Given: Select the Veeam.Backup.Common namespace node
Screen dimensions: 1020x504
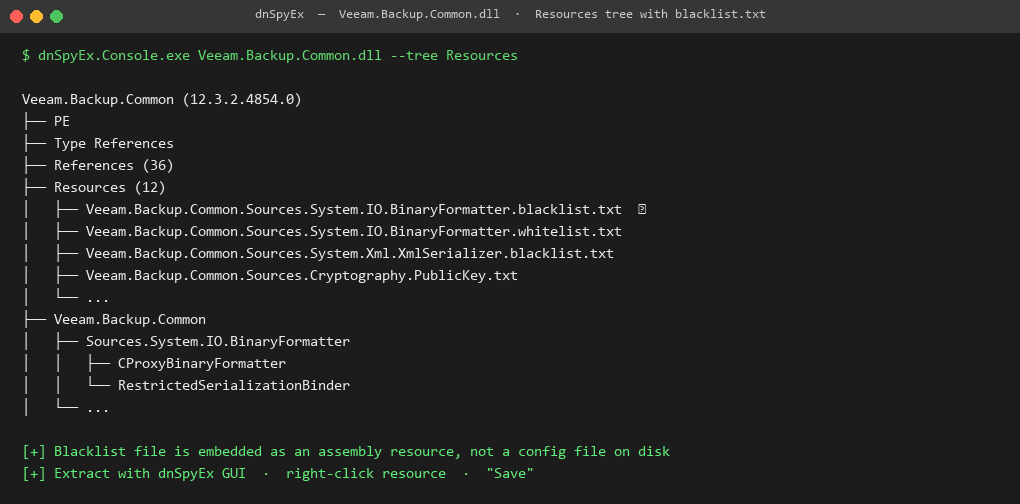Looking at the screenshot, I should (130, 320).
